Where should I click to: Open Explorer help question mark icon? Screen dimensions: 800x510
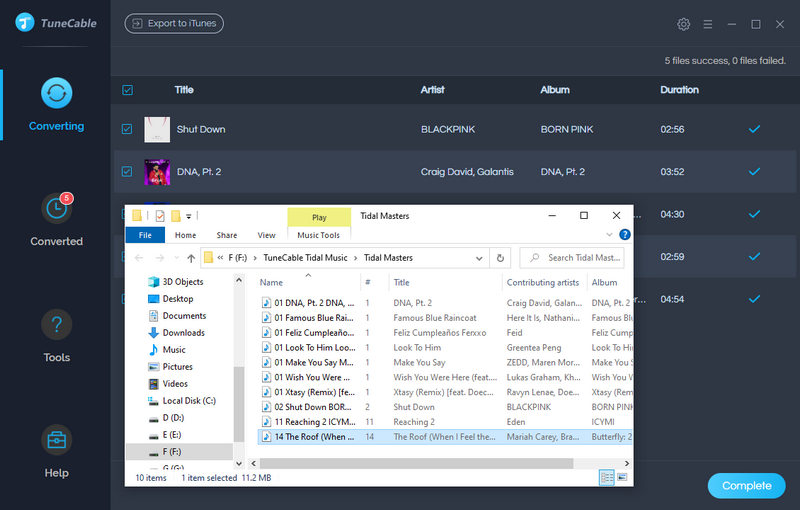point(624,235)
